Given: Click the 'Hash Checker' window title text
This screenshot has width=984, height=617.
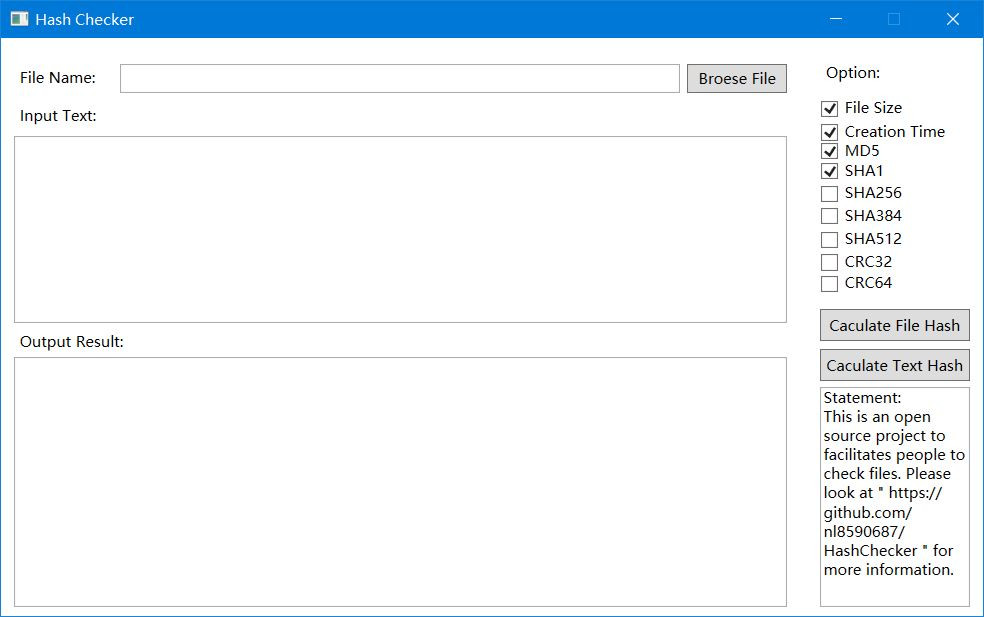Looking at the screenshot, I should click(84, 19).
